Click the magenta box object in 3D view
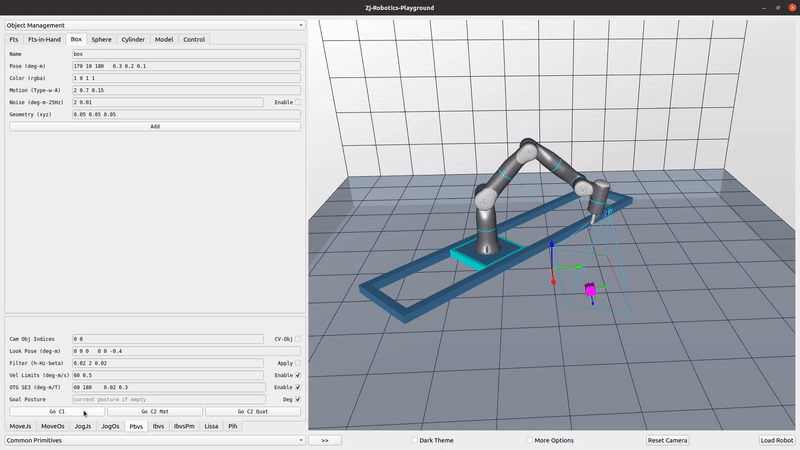The height and width of the screenshot is (450, 800). (x=590, y=289)
